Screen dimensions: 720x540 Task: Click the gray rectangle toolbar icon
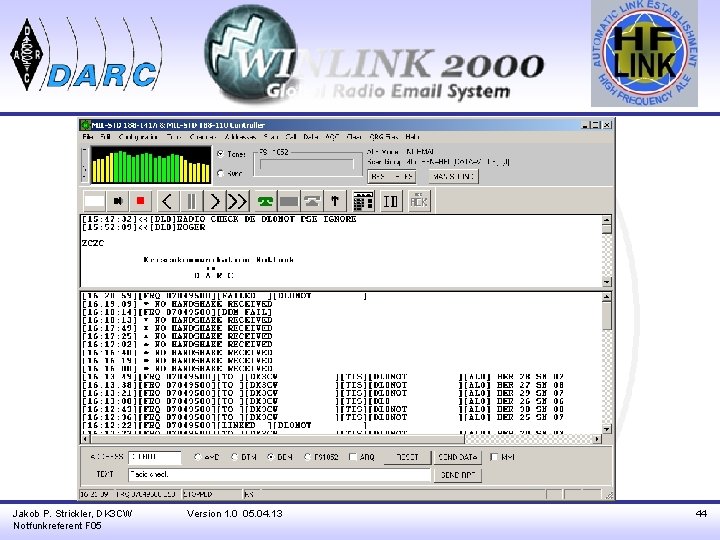point(288,201)
